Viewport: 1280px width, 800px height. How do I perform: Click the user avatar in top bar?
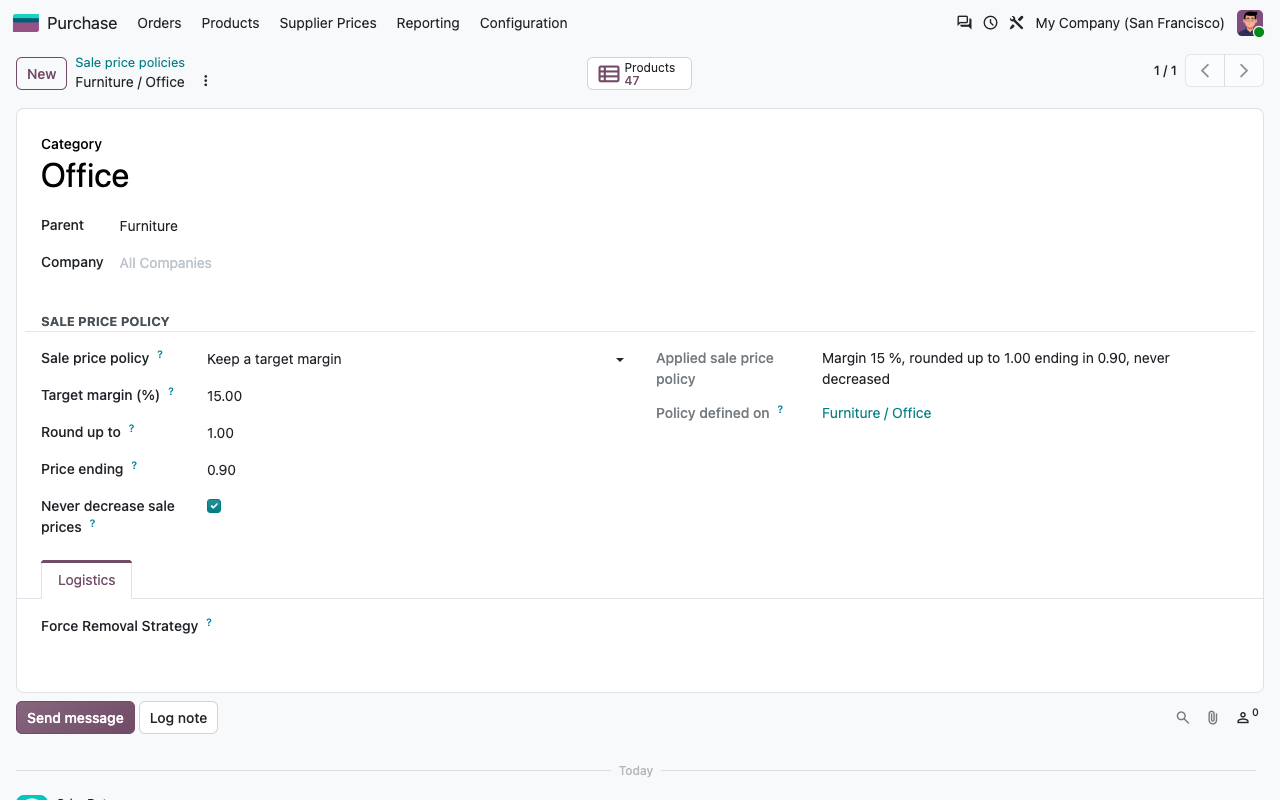click(x=1250, y=23)
